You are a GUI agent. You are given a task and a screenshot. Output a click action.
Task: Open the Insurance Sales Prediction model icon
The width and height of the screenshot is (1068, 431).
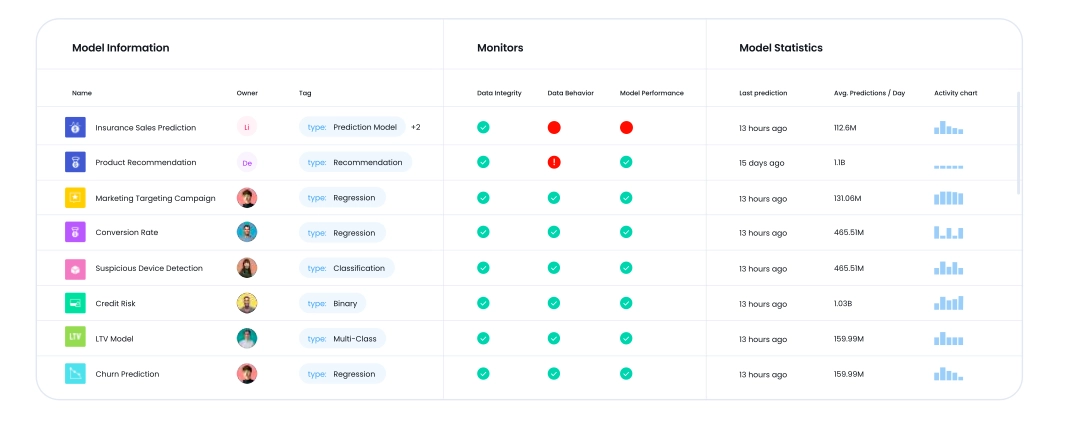pyautogui.click(x=75, y=127)
